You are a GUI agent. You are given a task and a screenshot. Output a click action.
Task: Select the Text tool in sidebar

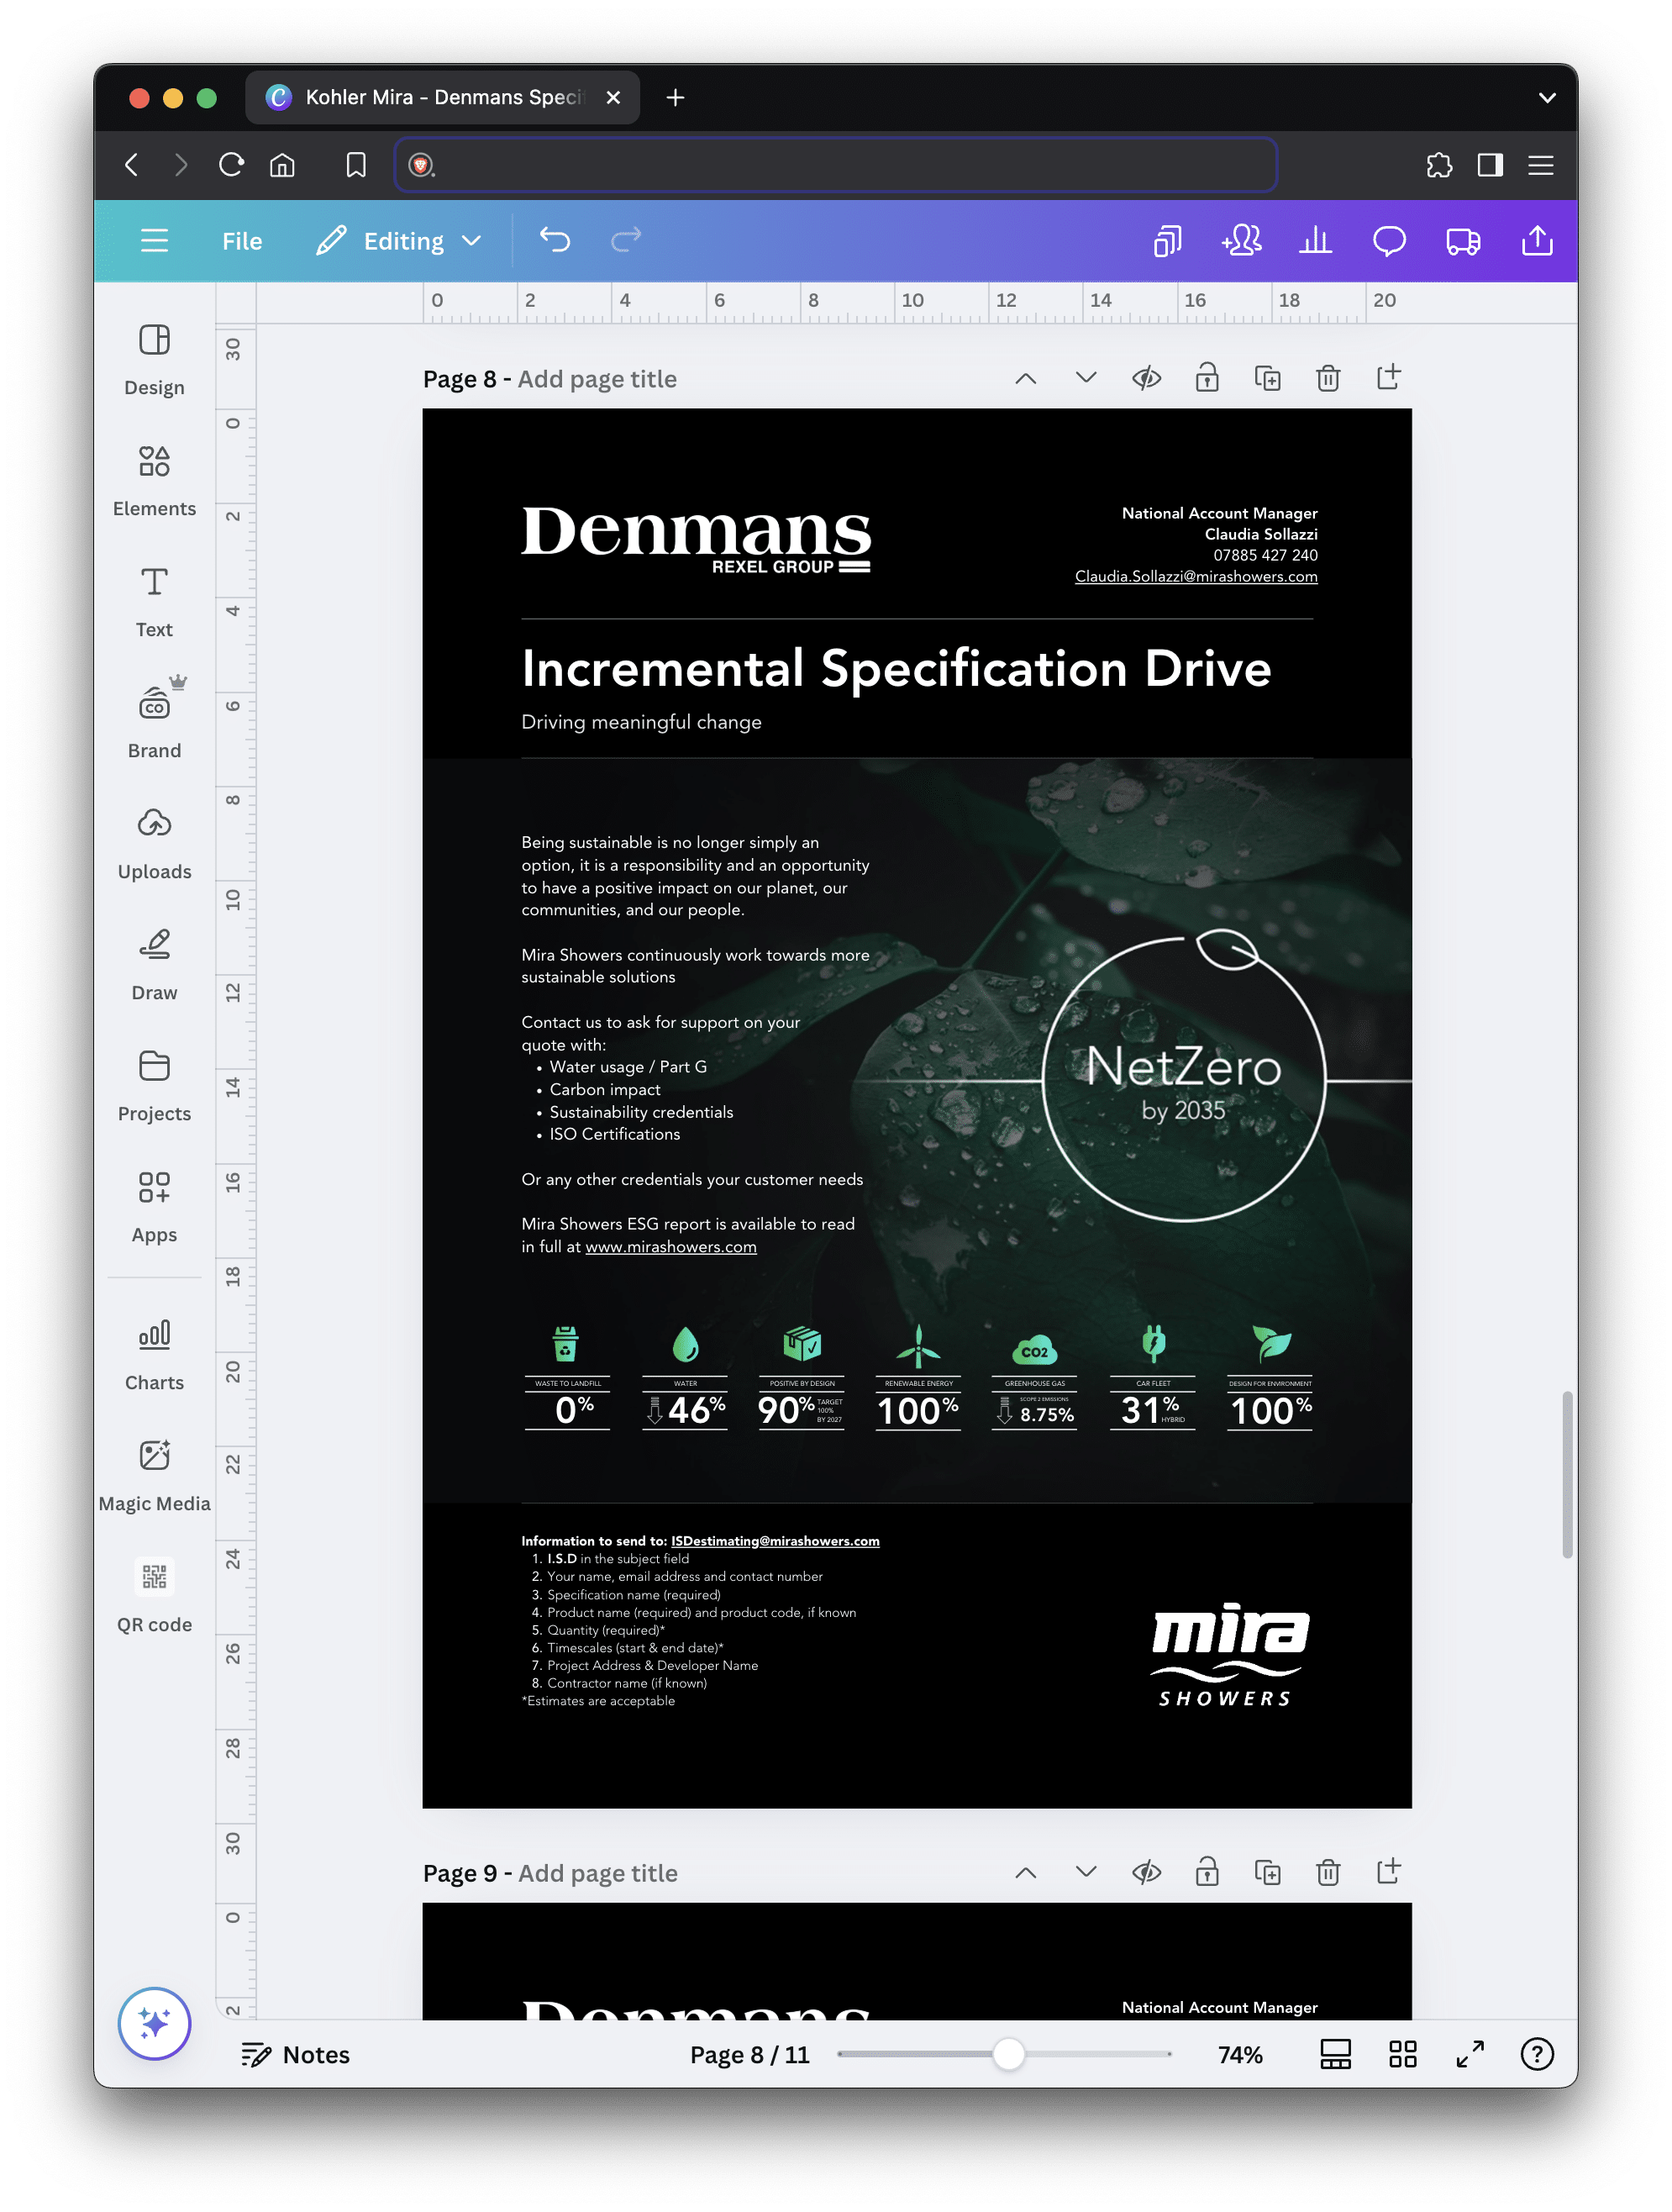tap(154, 602)
